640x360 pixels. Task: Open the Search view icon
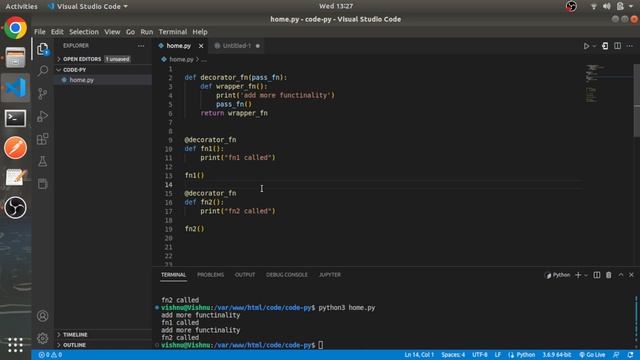(42, 71)
